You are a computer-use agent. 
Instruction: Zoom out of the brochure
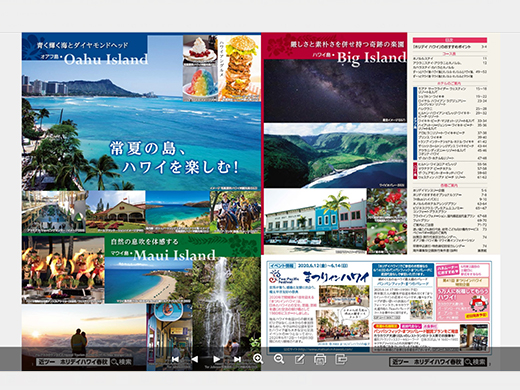279,359
